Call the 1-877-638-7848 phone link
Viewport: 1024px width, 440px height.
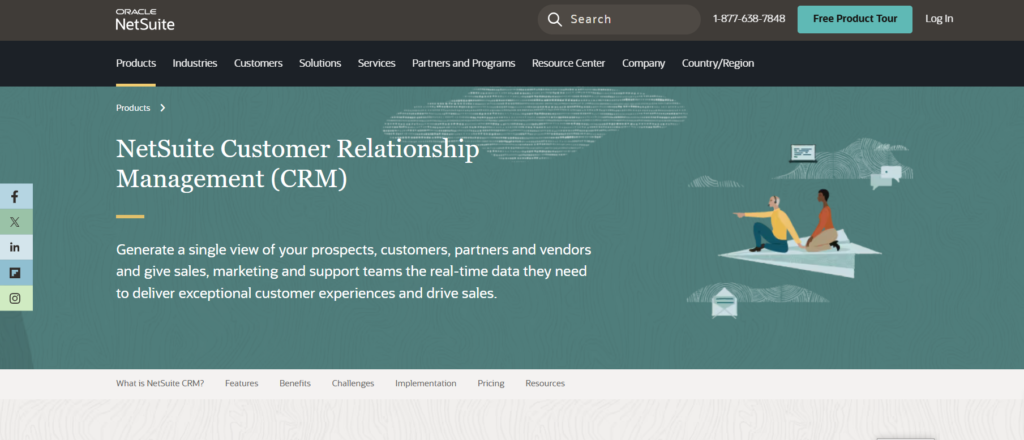tap(749, 19)
